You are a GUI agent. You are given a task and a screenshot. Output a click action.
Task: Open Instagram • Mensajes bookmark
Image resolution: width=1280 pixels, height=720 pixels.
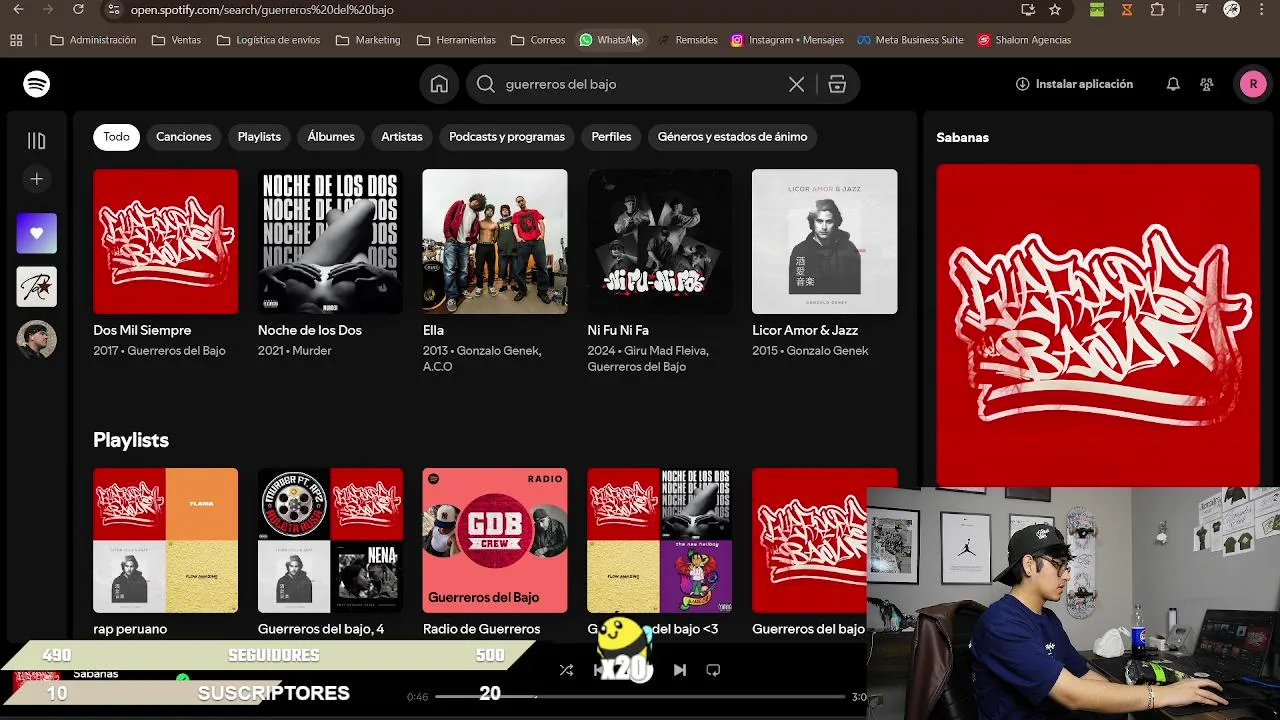[x=787, y=40]
